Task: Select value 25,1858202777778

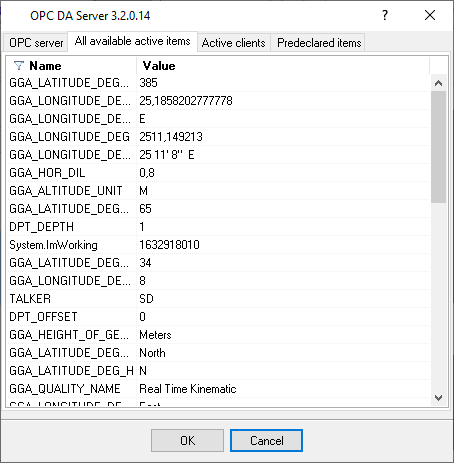Action: click(x=186, y=101)
